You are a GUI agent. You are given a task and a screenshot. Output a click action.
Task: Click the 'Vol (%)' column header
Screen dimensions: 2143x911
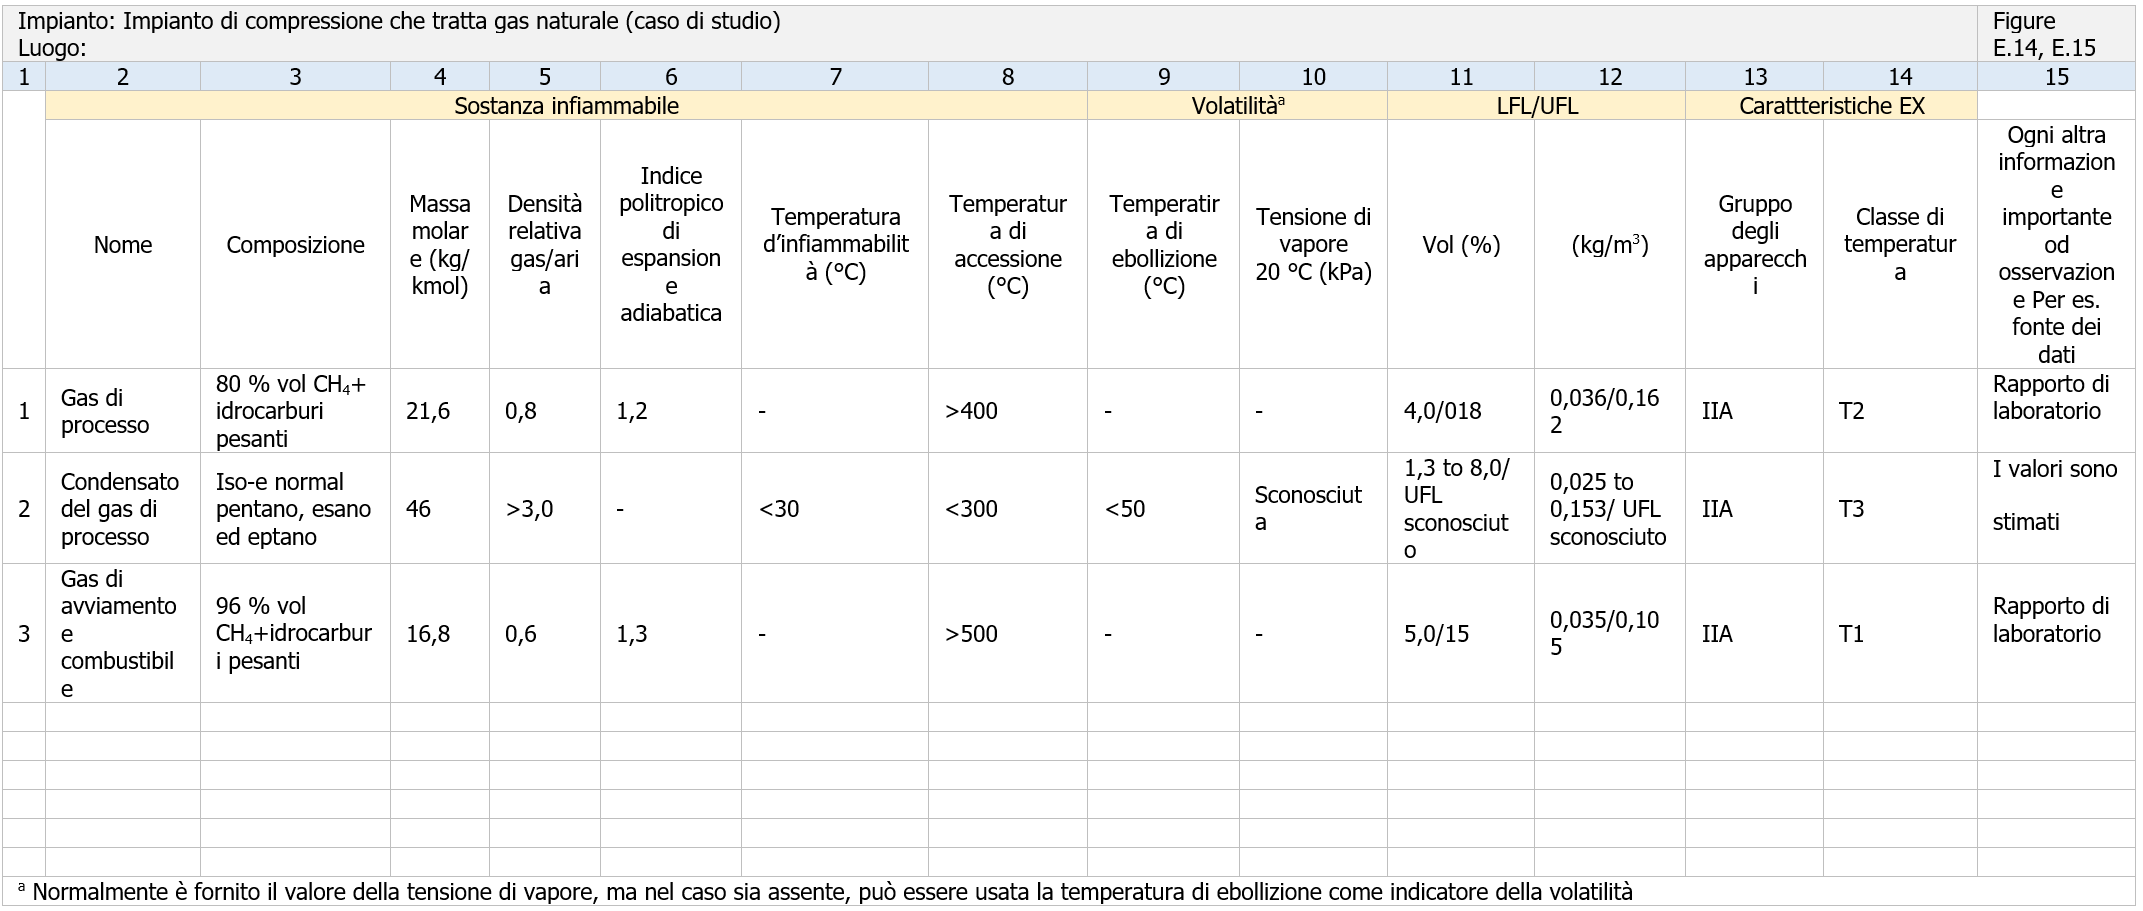(x=1461, y=244)
